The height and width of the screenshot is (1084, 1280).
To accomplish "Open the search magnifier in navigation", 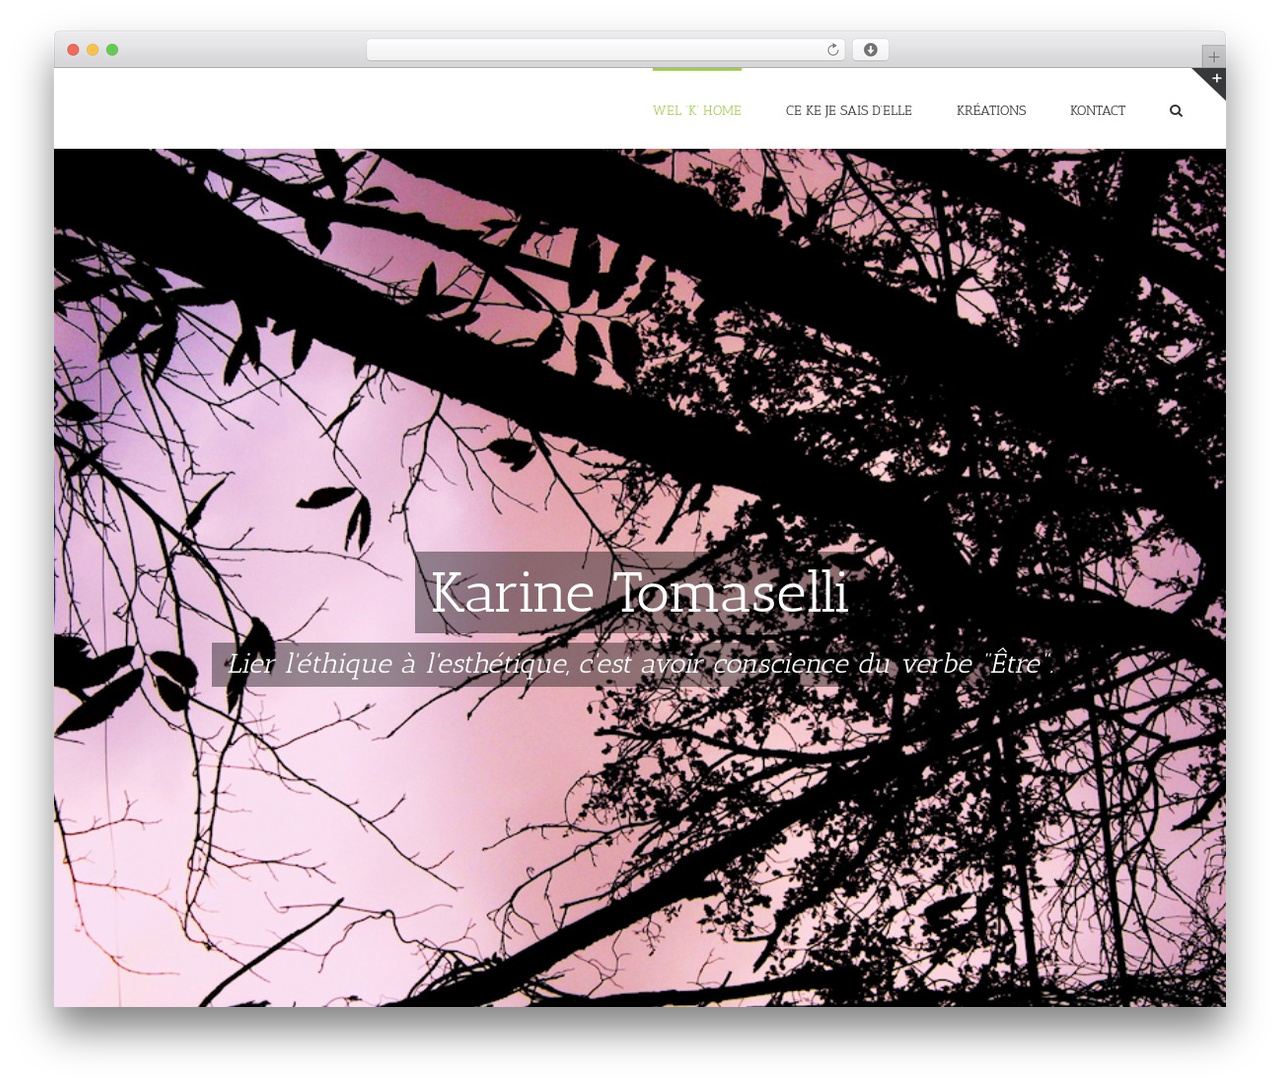I will pos(1176,111).
